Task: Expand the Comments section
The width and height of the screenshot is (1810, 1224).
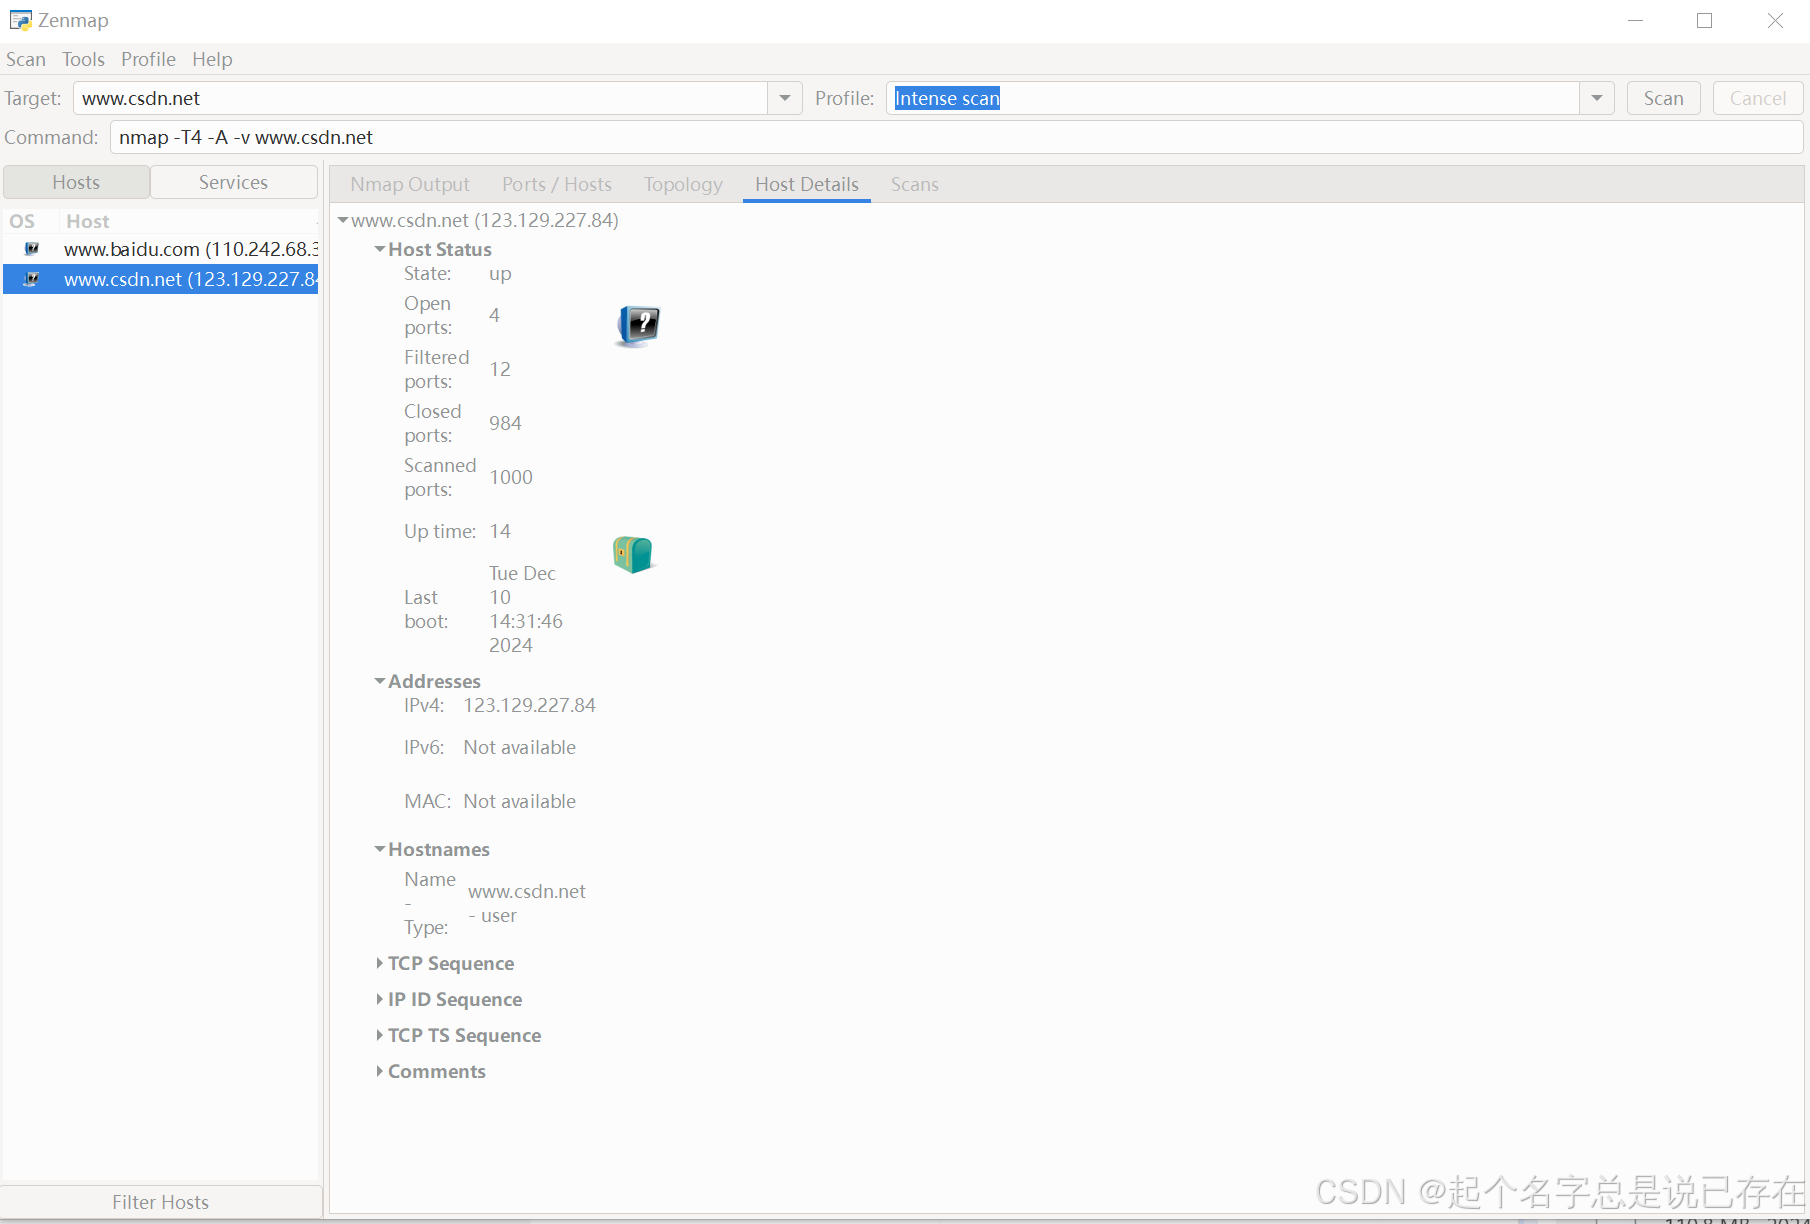Action: point(380,1071)
